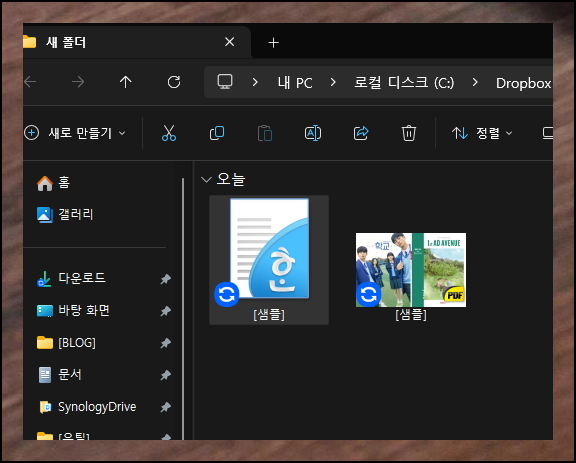Click the sync badge on the PDF file

(368, 294)
